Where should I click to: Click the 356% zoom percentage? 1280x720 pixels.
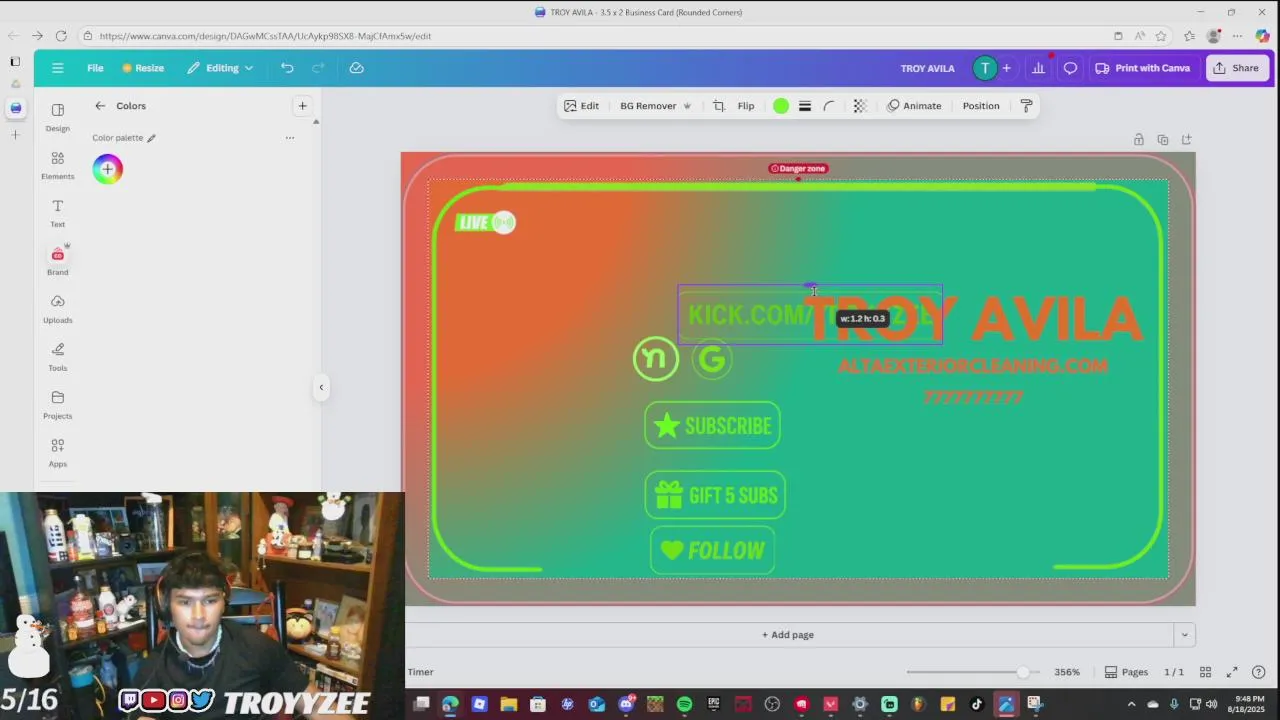pos(1067,672)
